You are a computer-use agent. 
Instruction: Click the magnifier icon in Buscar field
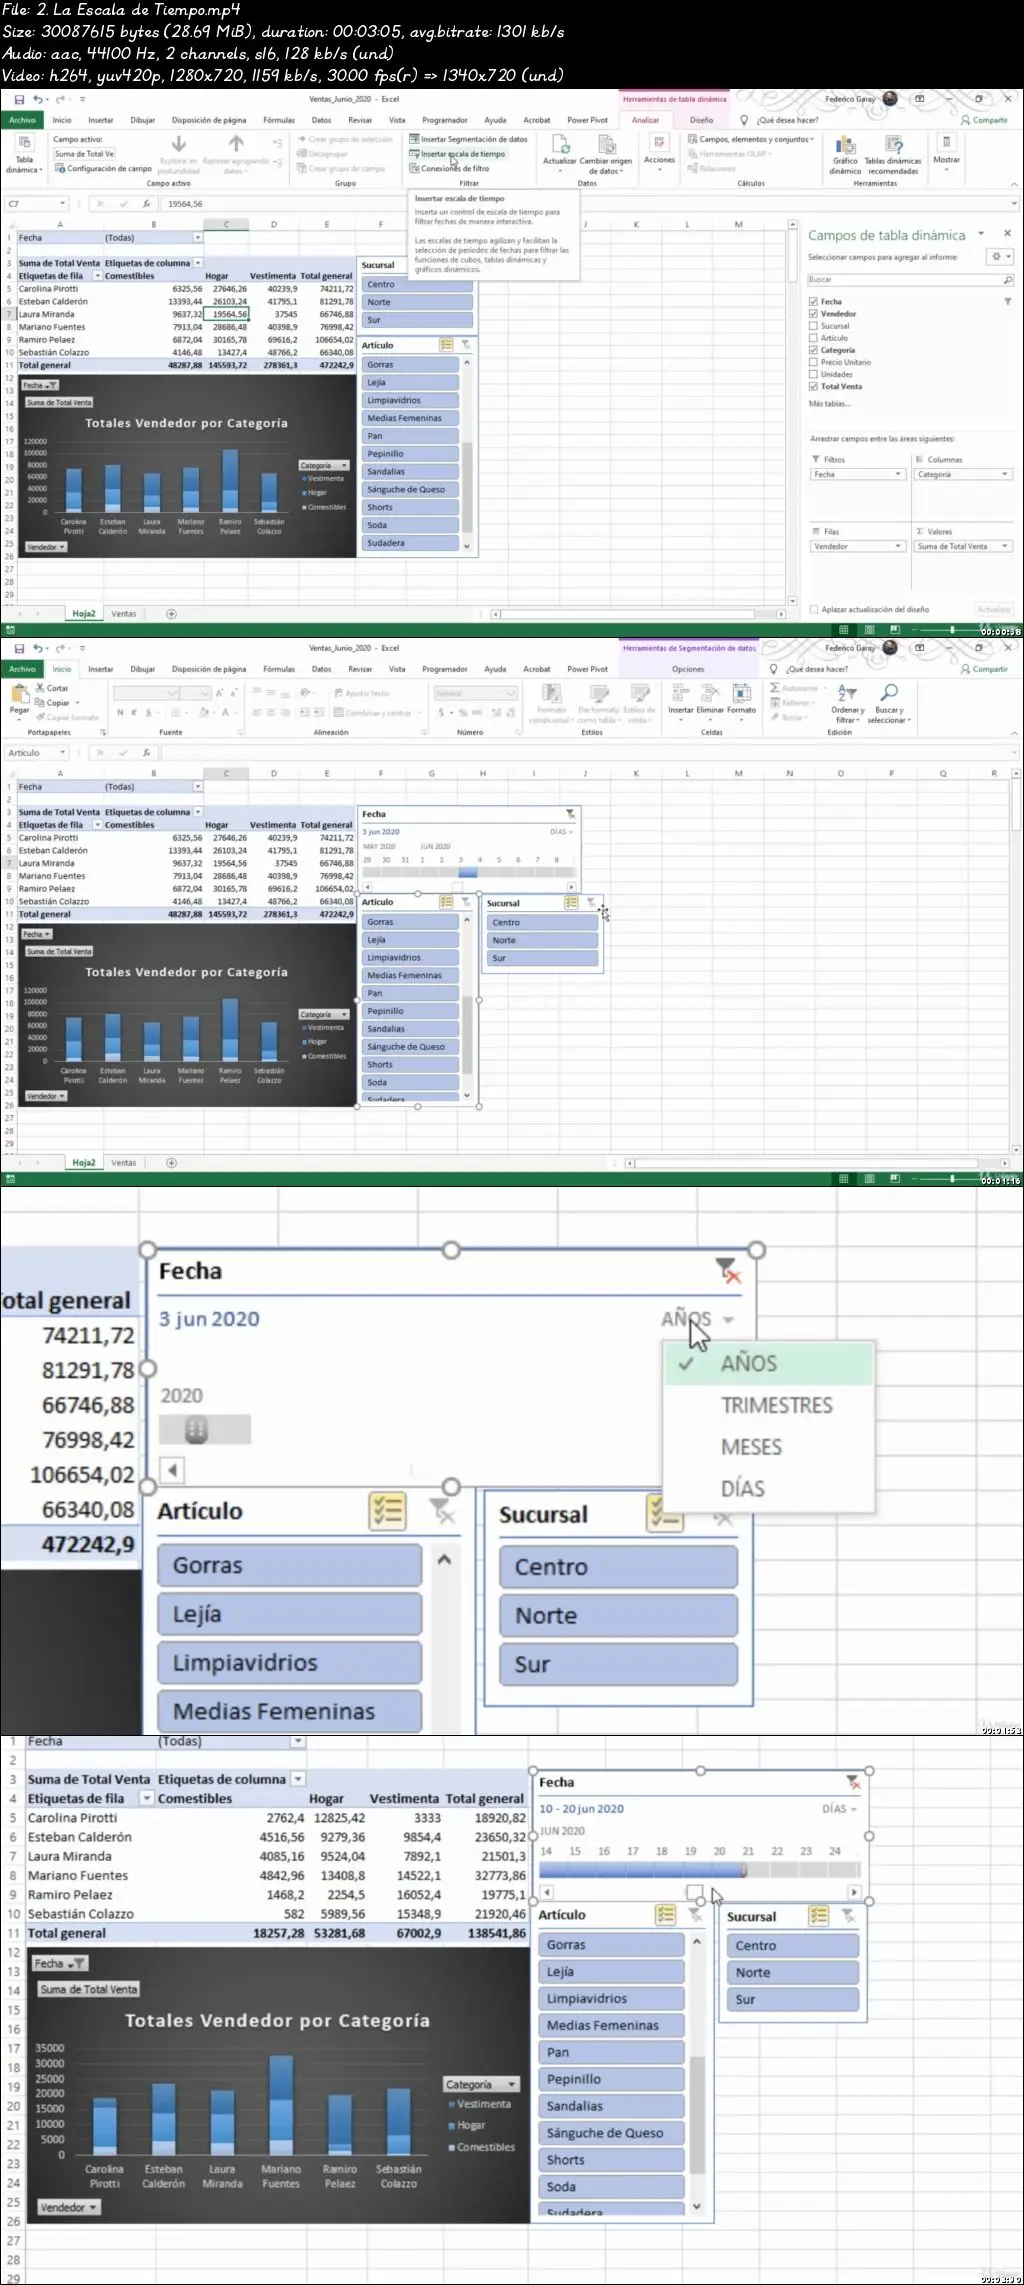coord(1007,280)
